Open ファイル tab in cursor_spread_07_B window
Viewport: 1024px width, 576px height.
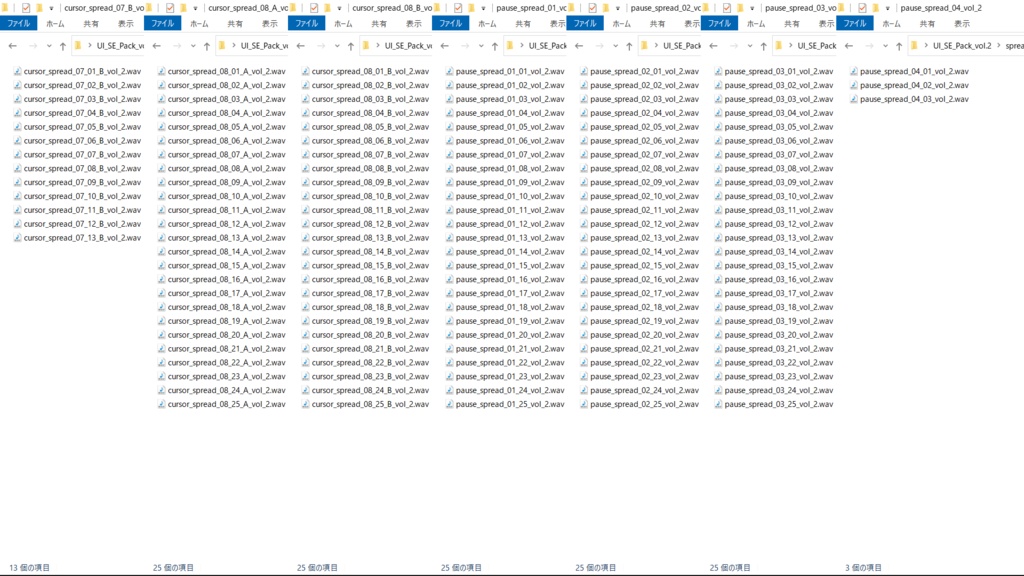point(18,24)
